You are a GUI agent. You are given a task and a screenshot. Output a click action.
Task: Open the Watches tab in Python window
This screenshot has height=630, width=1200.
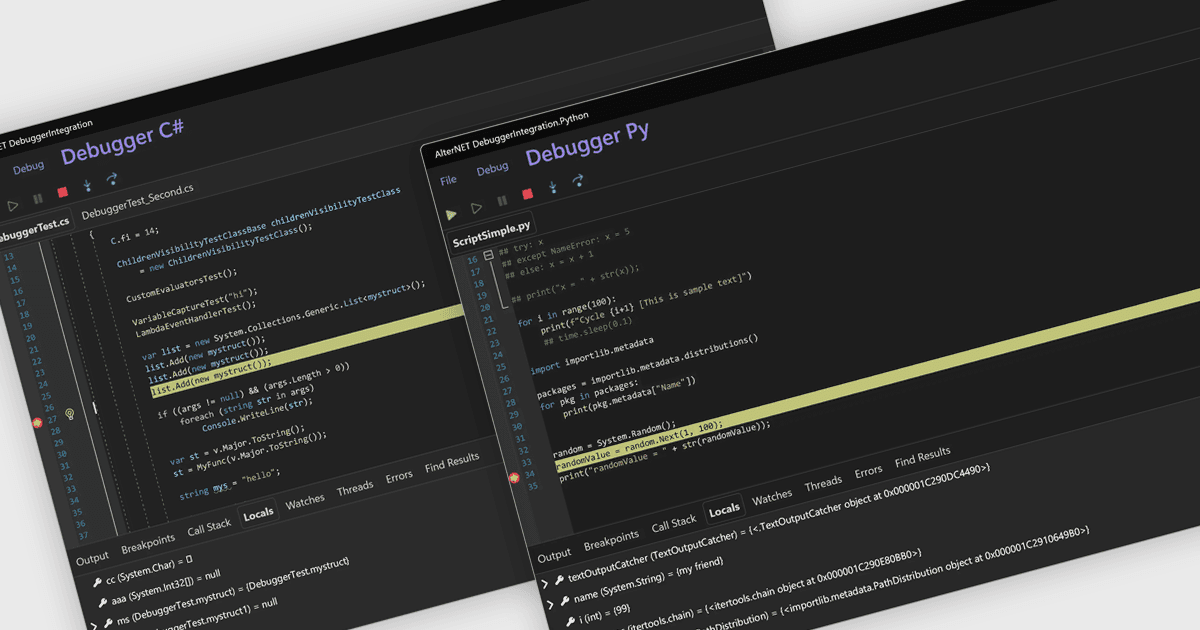(772, 497)
